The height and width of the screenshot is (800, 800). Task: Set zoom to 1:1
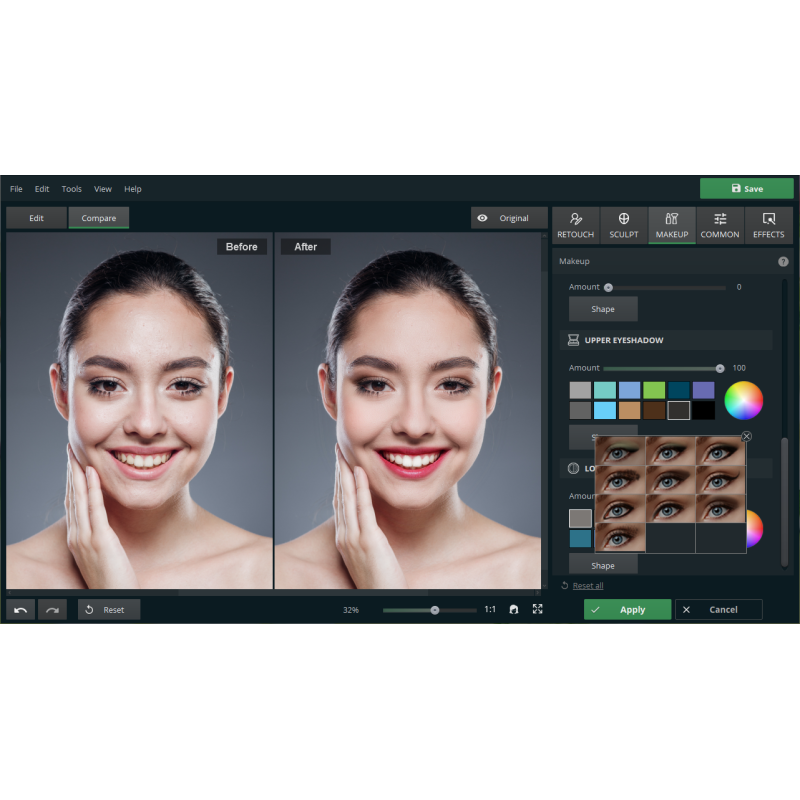point(490,609)
